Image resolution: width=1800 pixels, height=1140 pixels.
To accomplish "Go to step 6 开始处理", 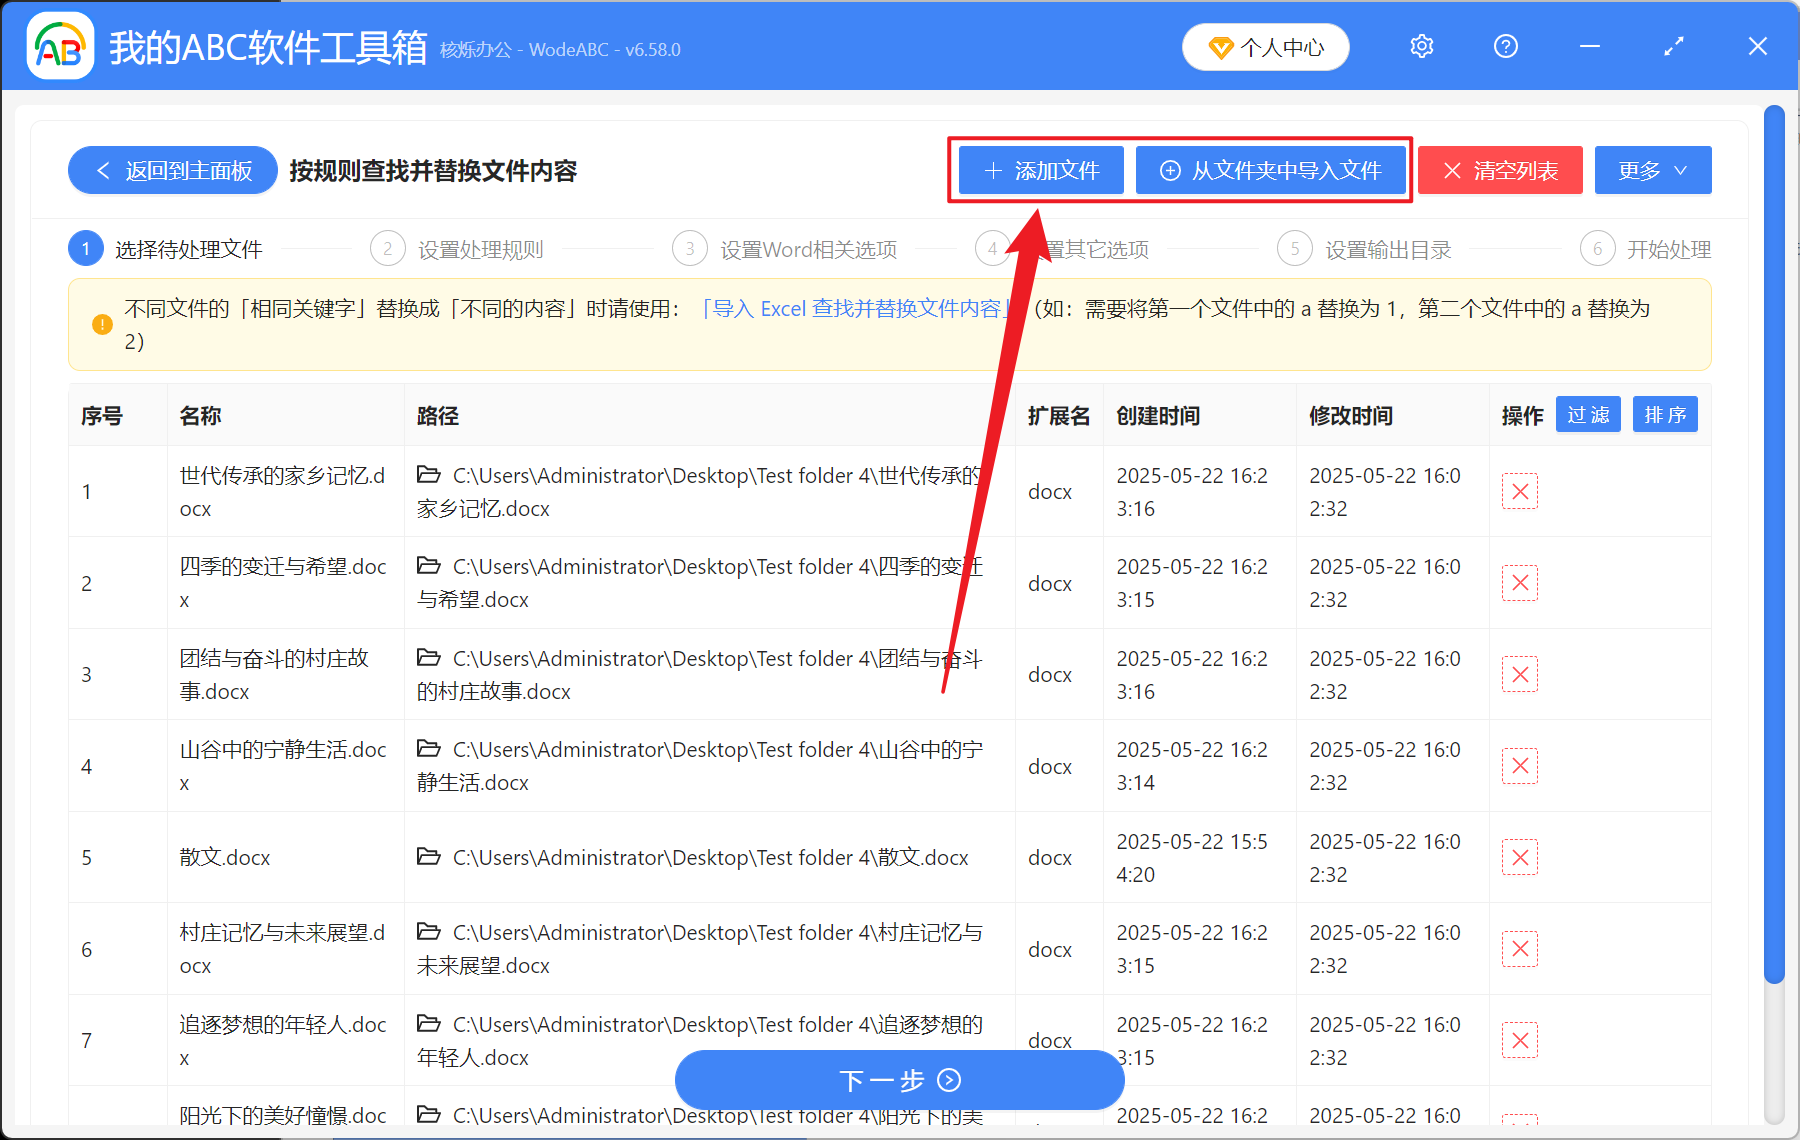I will (x=1646, y=249).
